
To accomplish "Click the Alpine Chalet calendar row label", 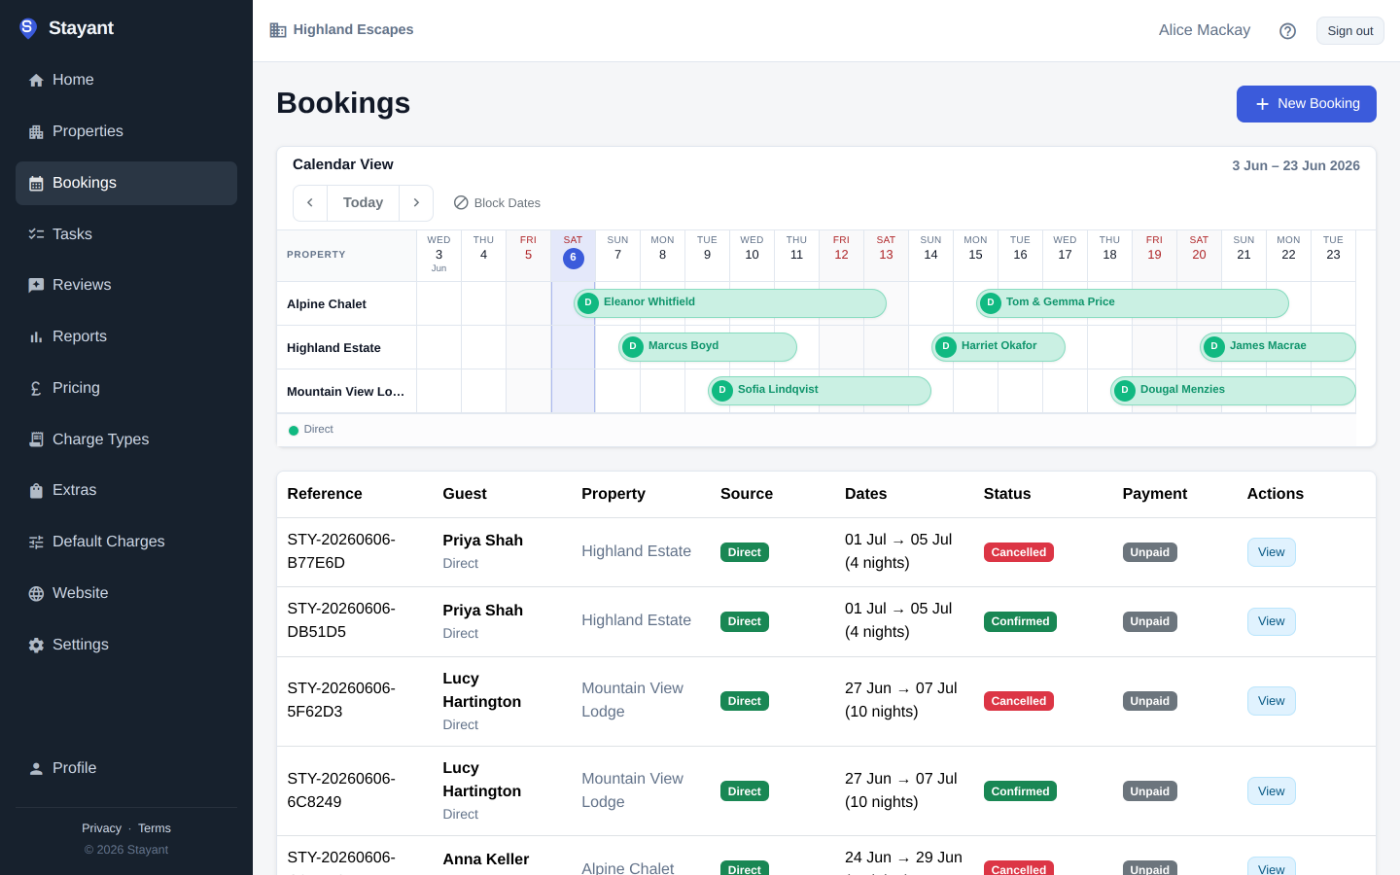I will tap(326, 304).
